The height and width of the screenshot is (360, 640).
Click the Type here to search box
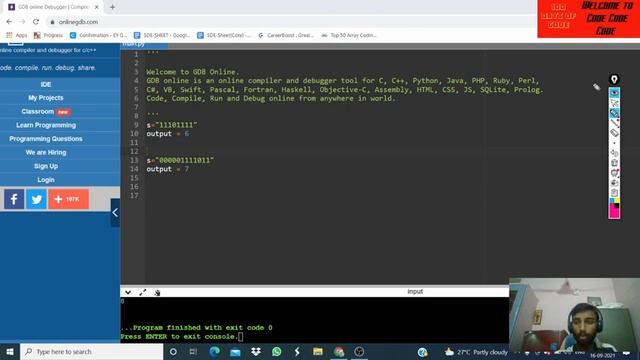pyautogui.click(x=91, y=351)
